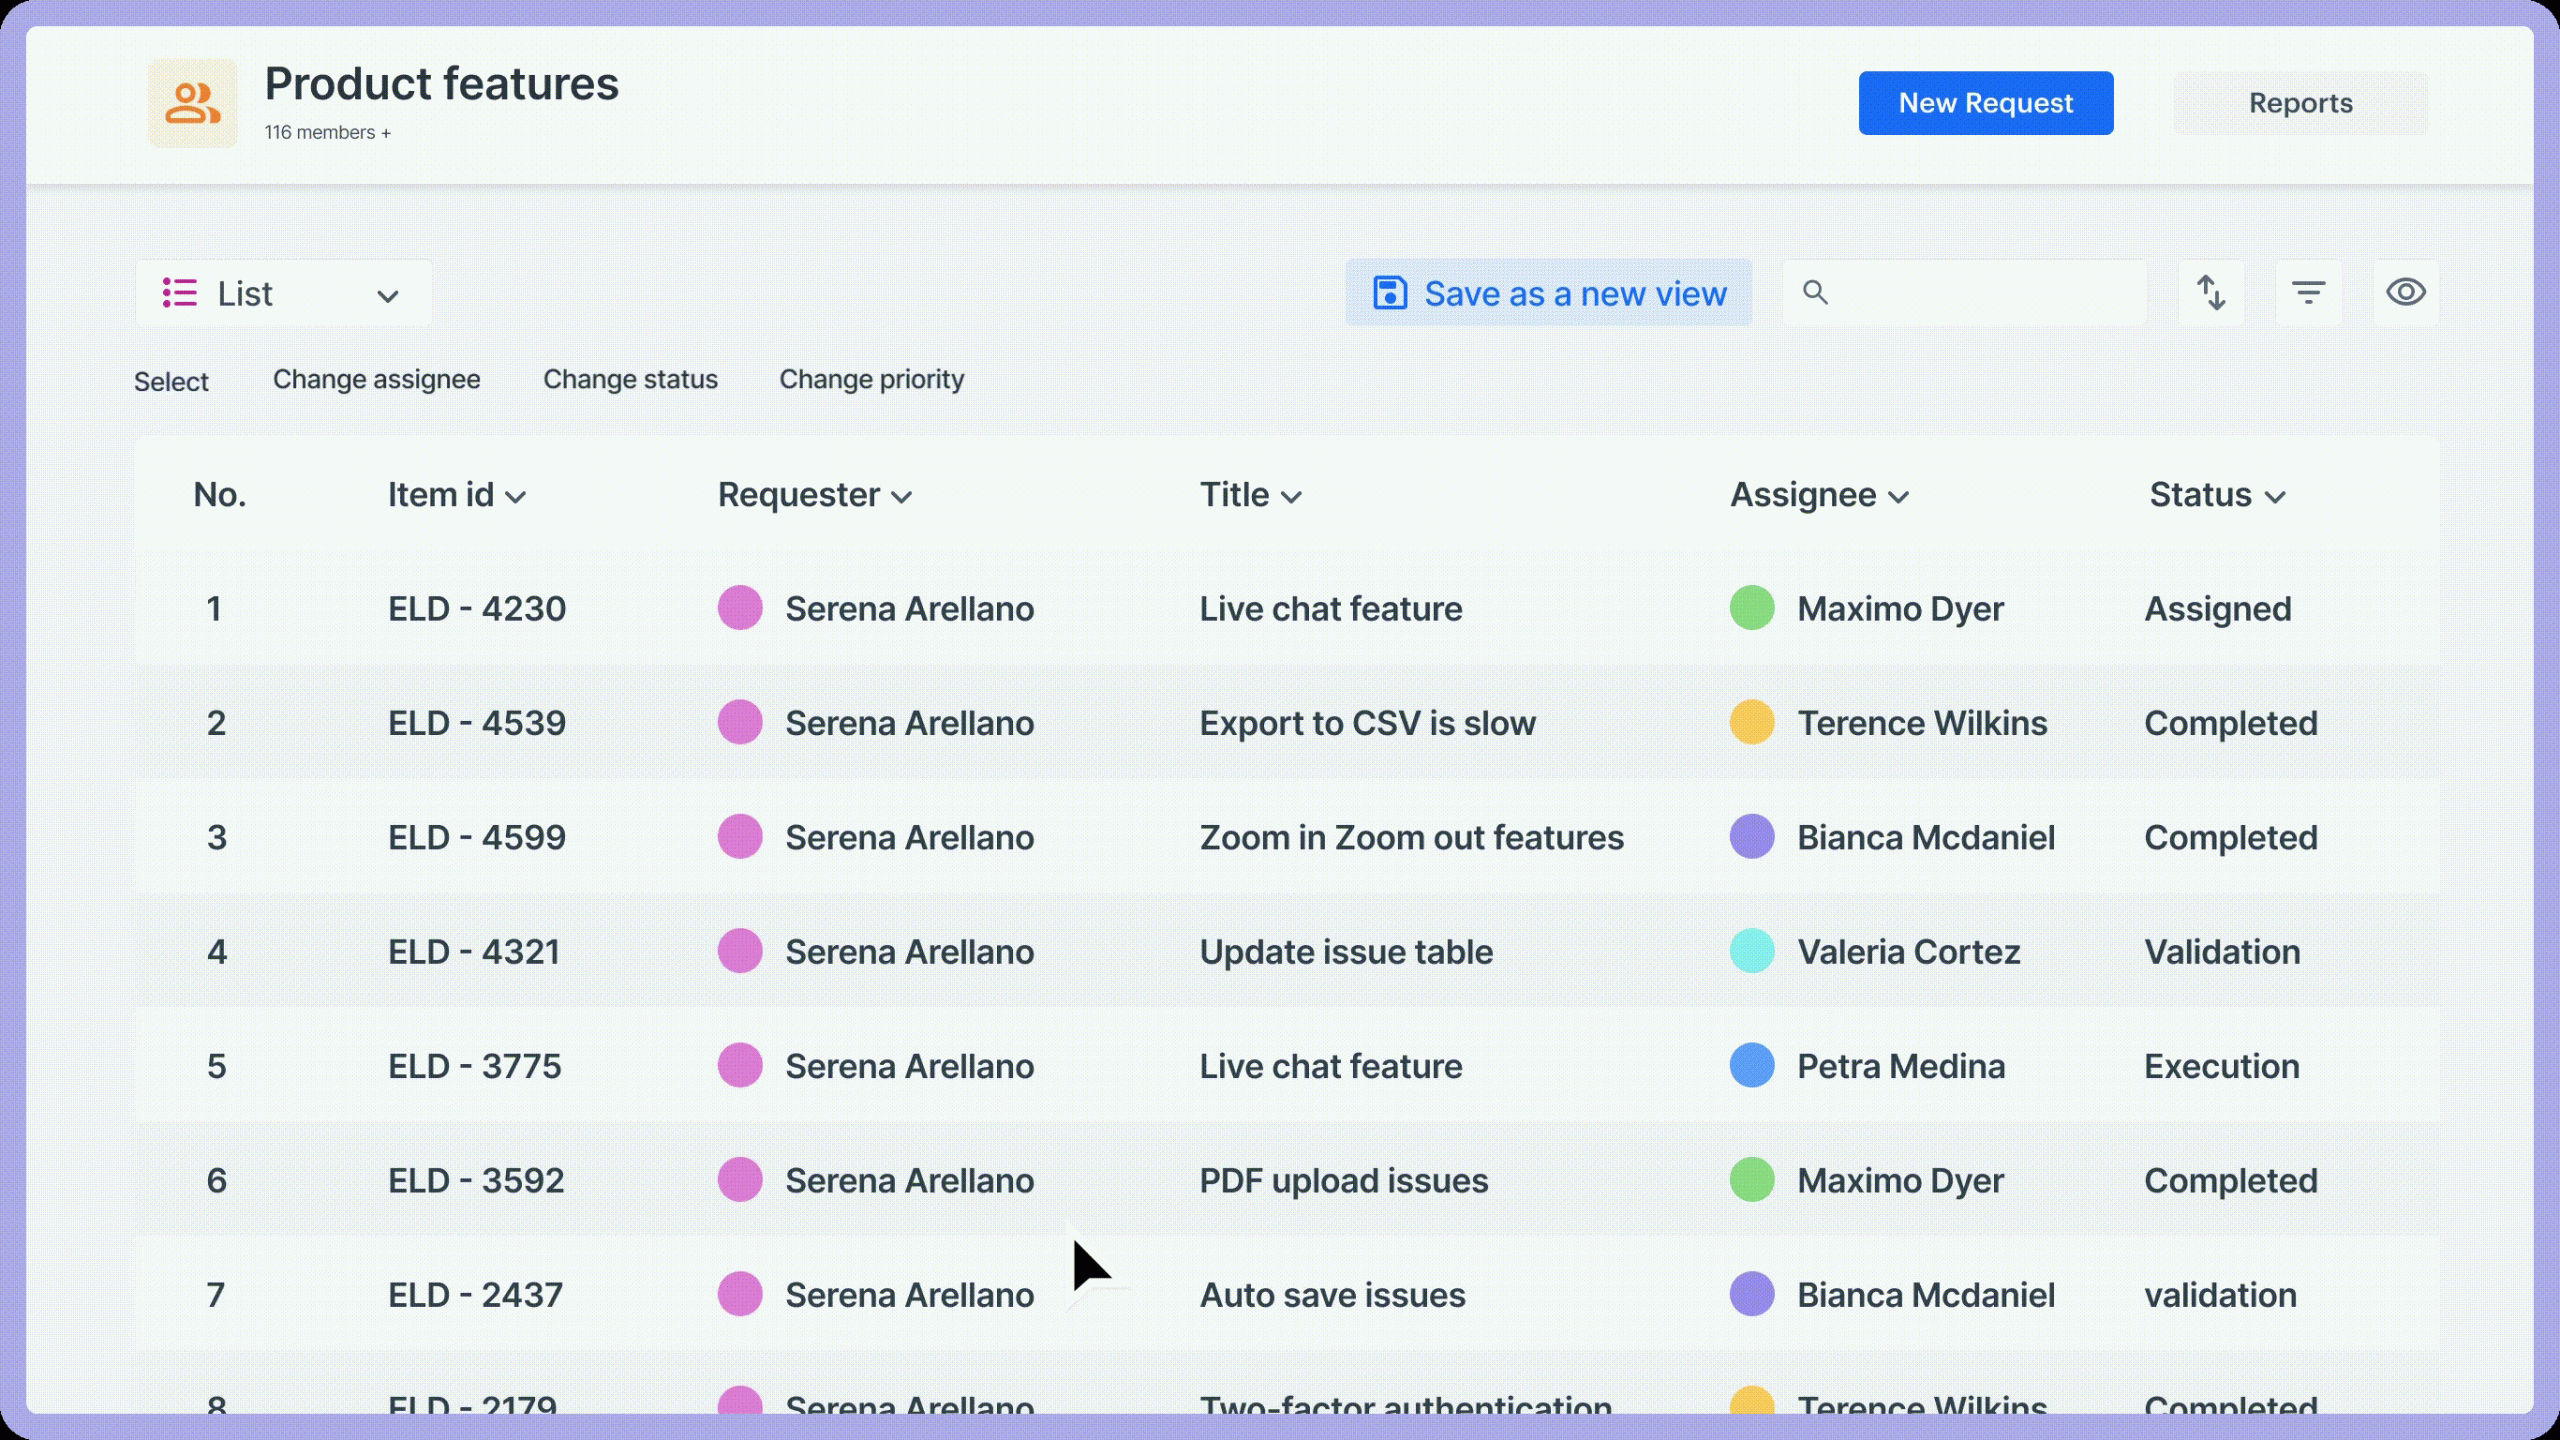Click the pink List view icon
The width and height of the screenshot is (2560, 1440).
pyautogui.click(x=180, y=293)
